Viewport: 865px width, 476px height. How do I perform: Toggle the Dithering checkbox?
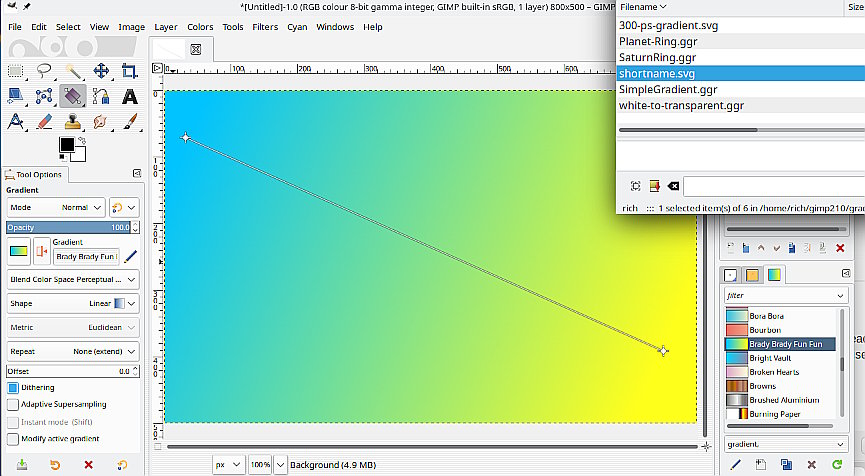pos(13,388)
